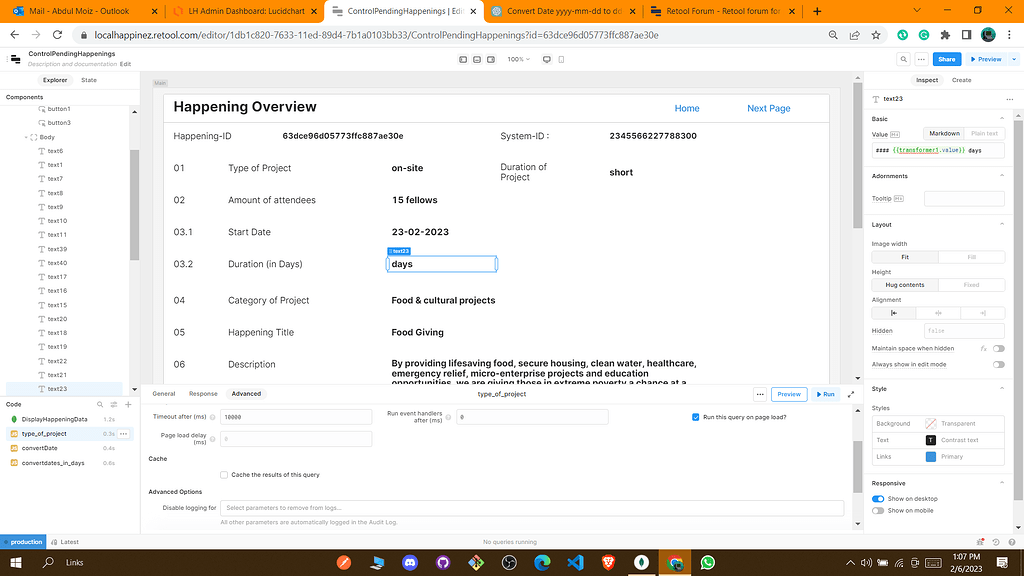Click the search magnifier icon in top toolbar
Screen dimensions: 1024x576
pyautogui.click(x=902, y=59)
